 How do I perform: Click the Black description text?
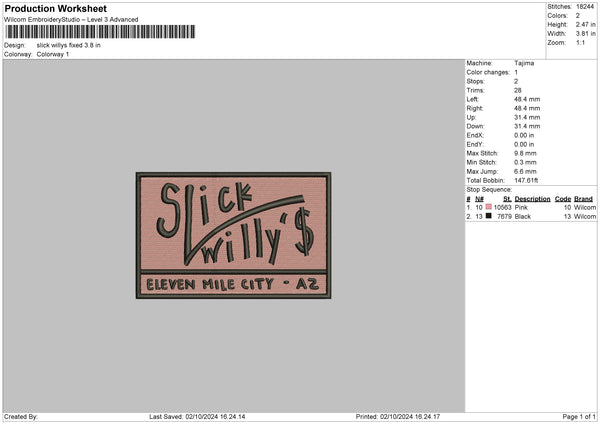522,217
